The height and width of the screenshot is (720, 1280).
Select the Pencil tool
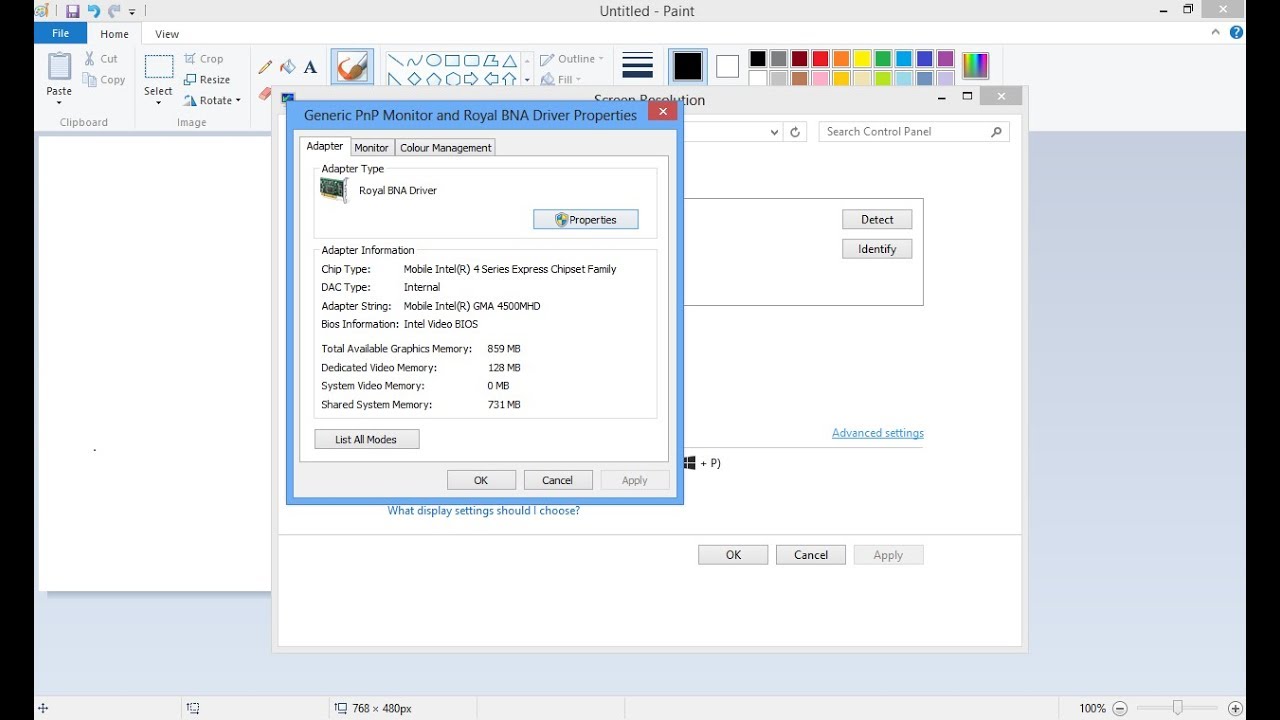265,67
